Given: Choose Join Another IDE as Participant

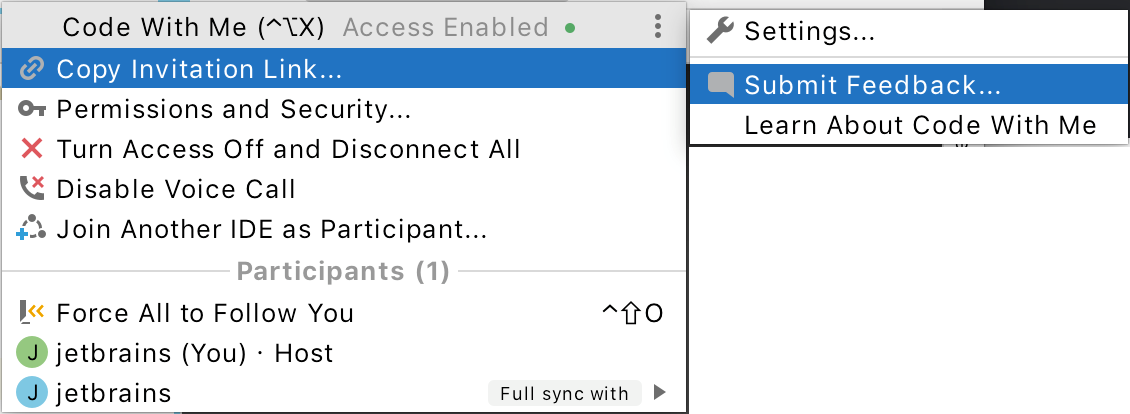Looking at the screenshot, I should (271, 229).
